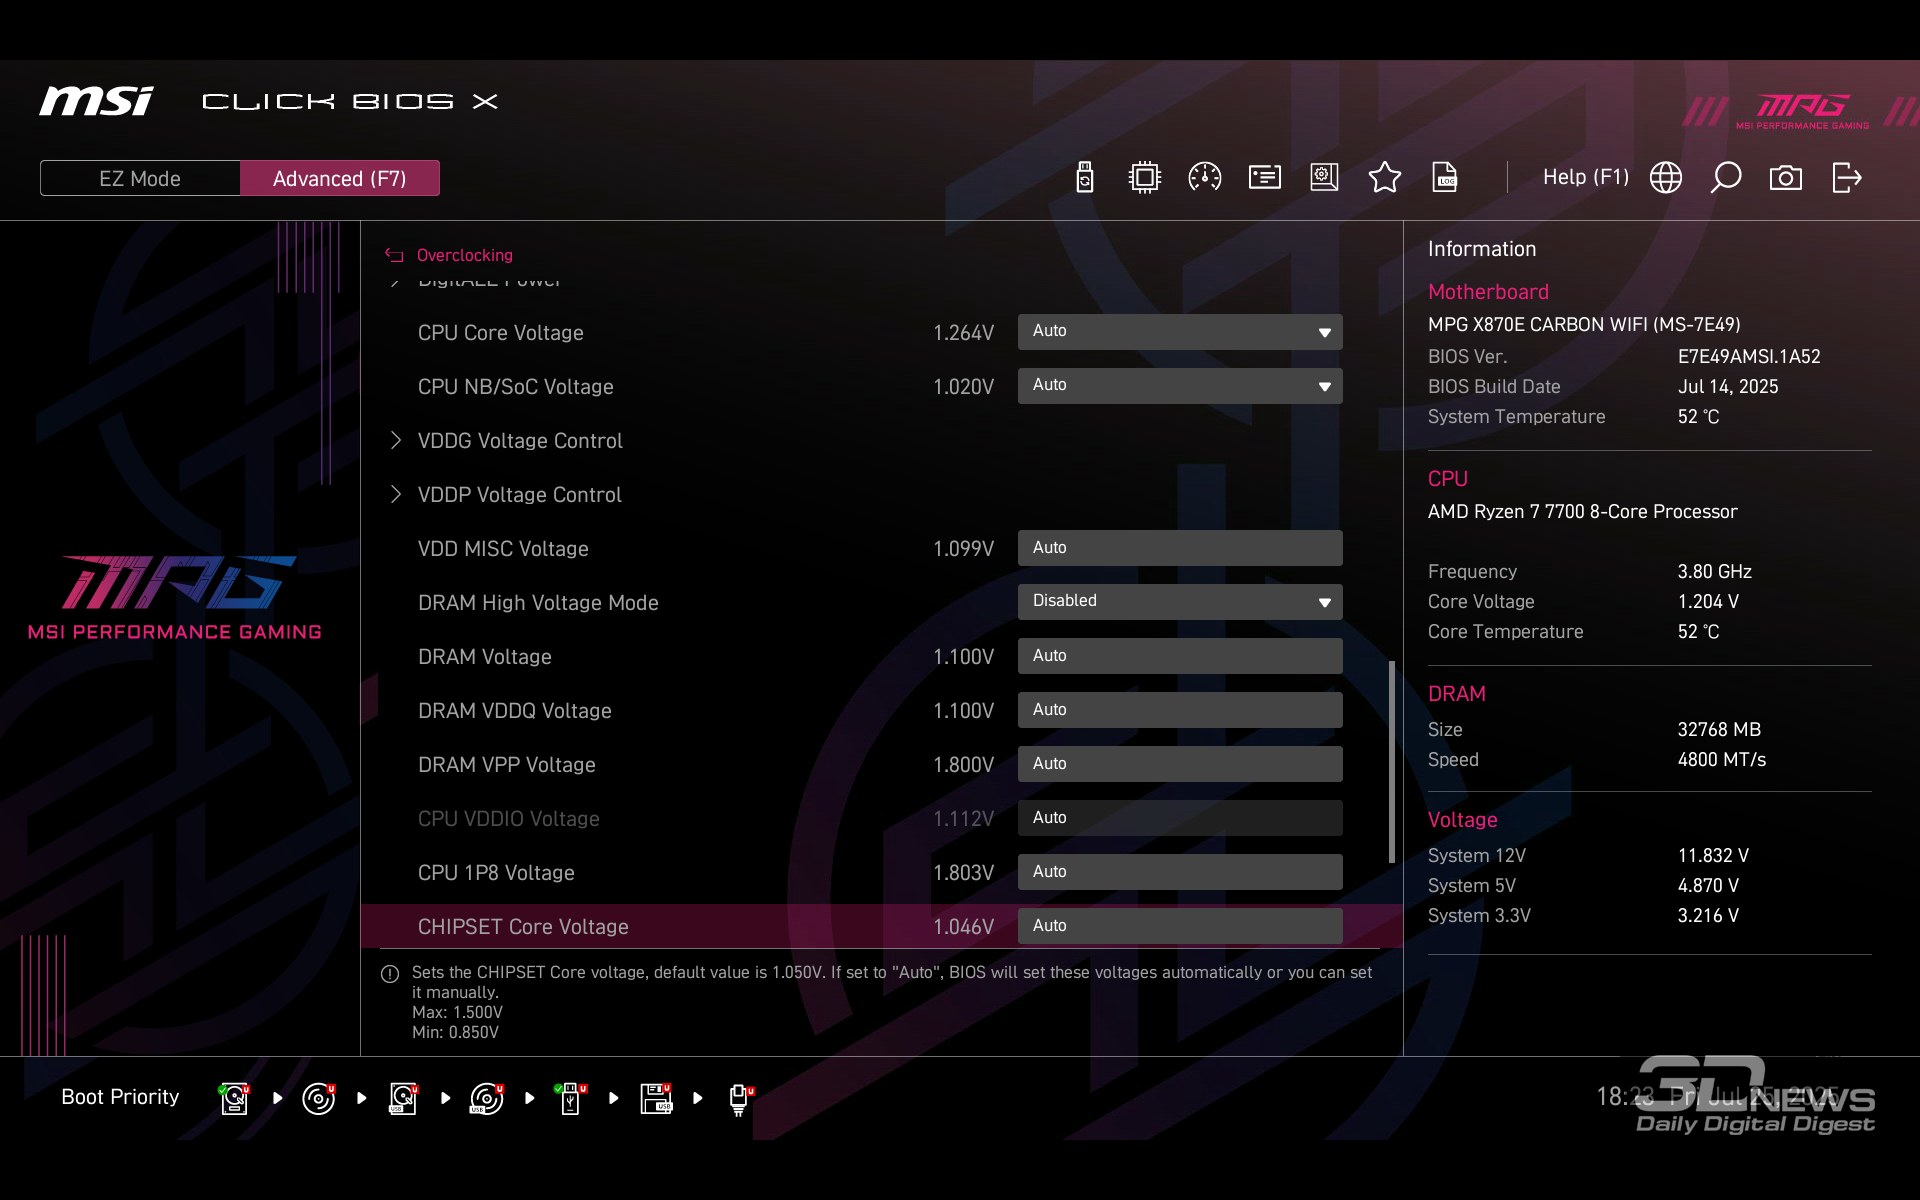1920x1200 pixels.
Task: Click the Voltage heading in Information panel
Action: point(1462,820)
